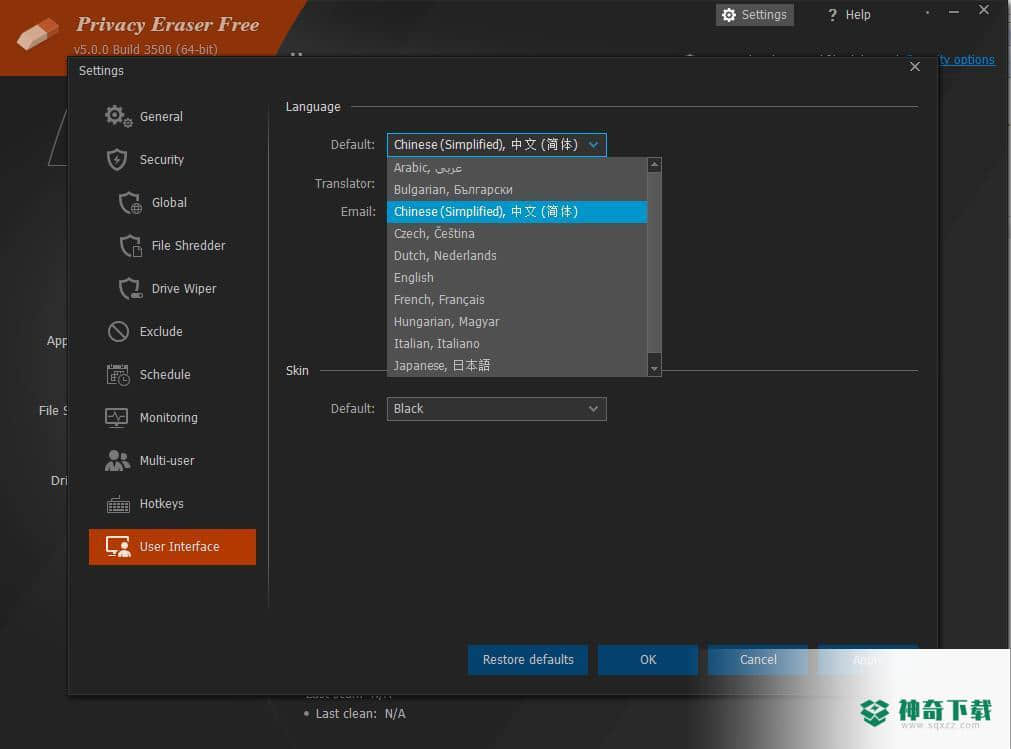
Task: Pick Dutch, Nederlands language option
Action: coord(517,255)
